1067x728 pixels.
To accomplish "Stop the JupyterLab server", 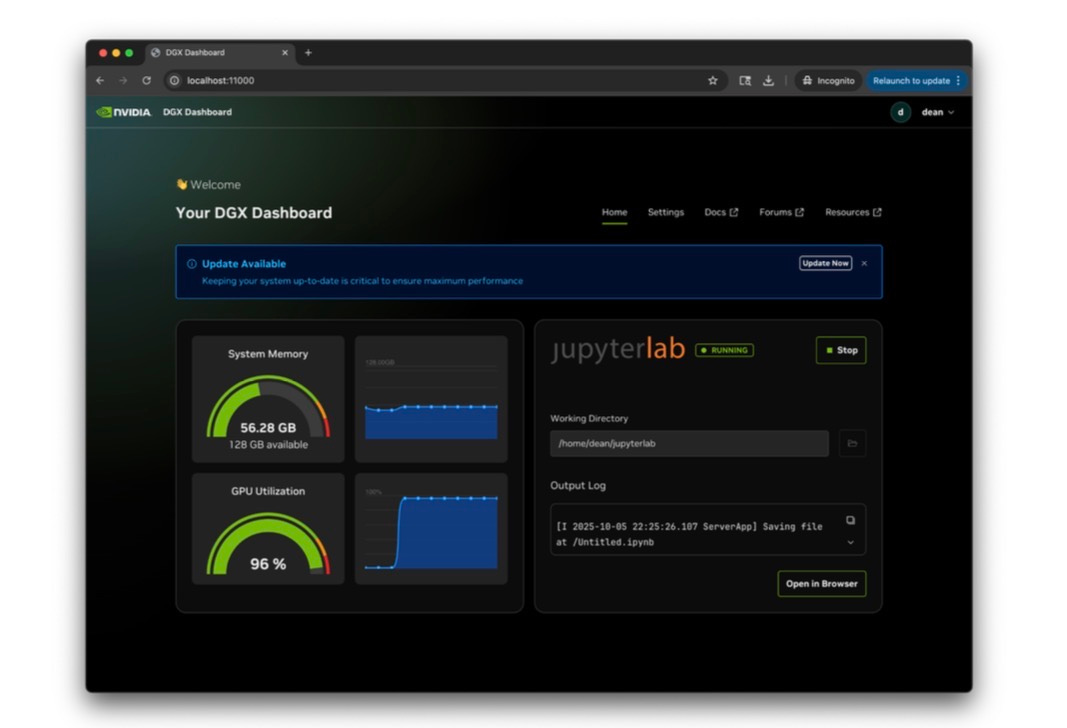I will pyautogui.click(x=841, y=350).
